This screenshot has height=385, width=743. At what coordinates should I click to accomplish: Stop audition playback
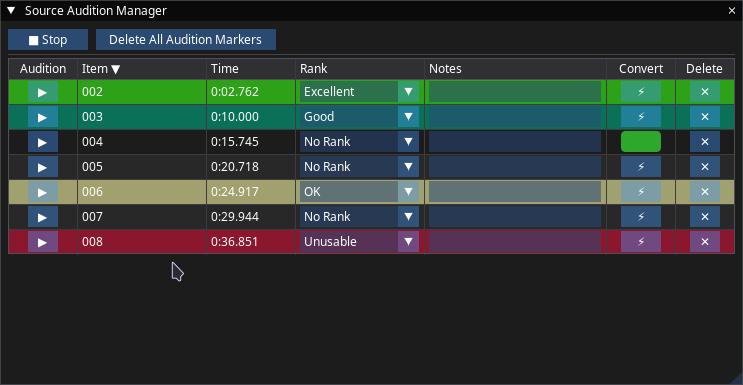coord(48,40)
